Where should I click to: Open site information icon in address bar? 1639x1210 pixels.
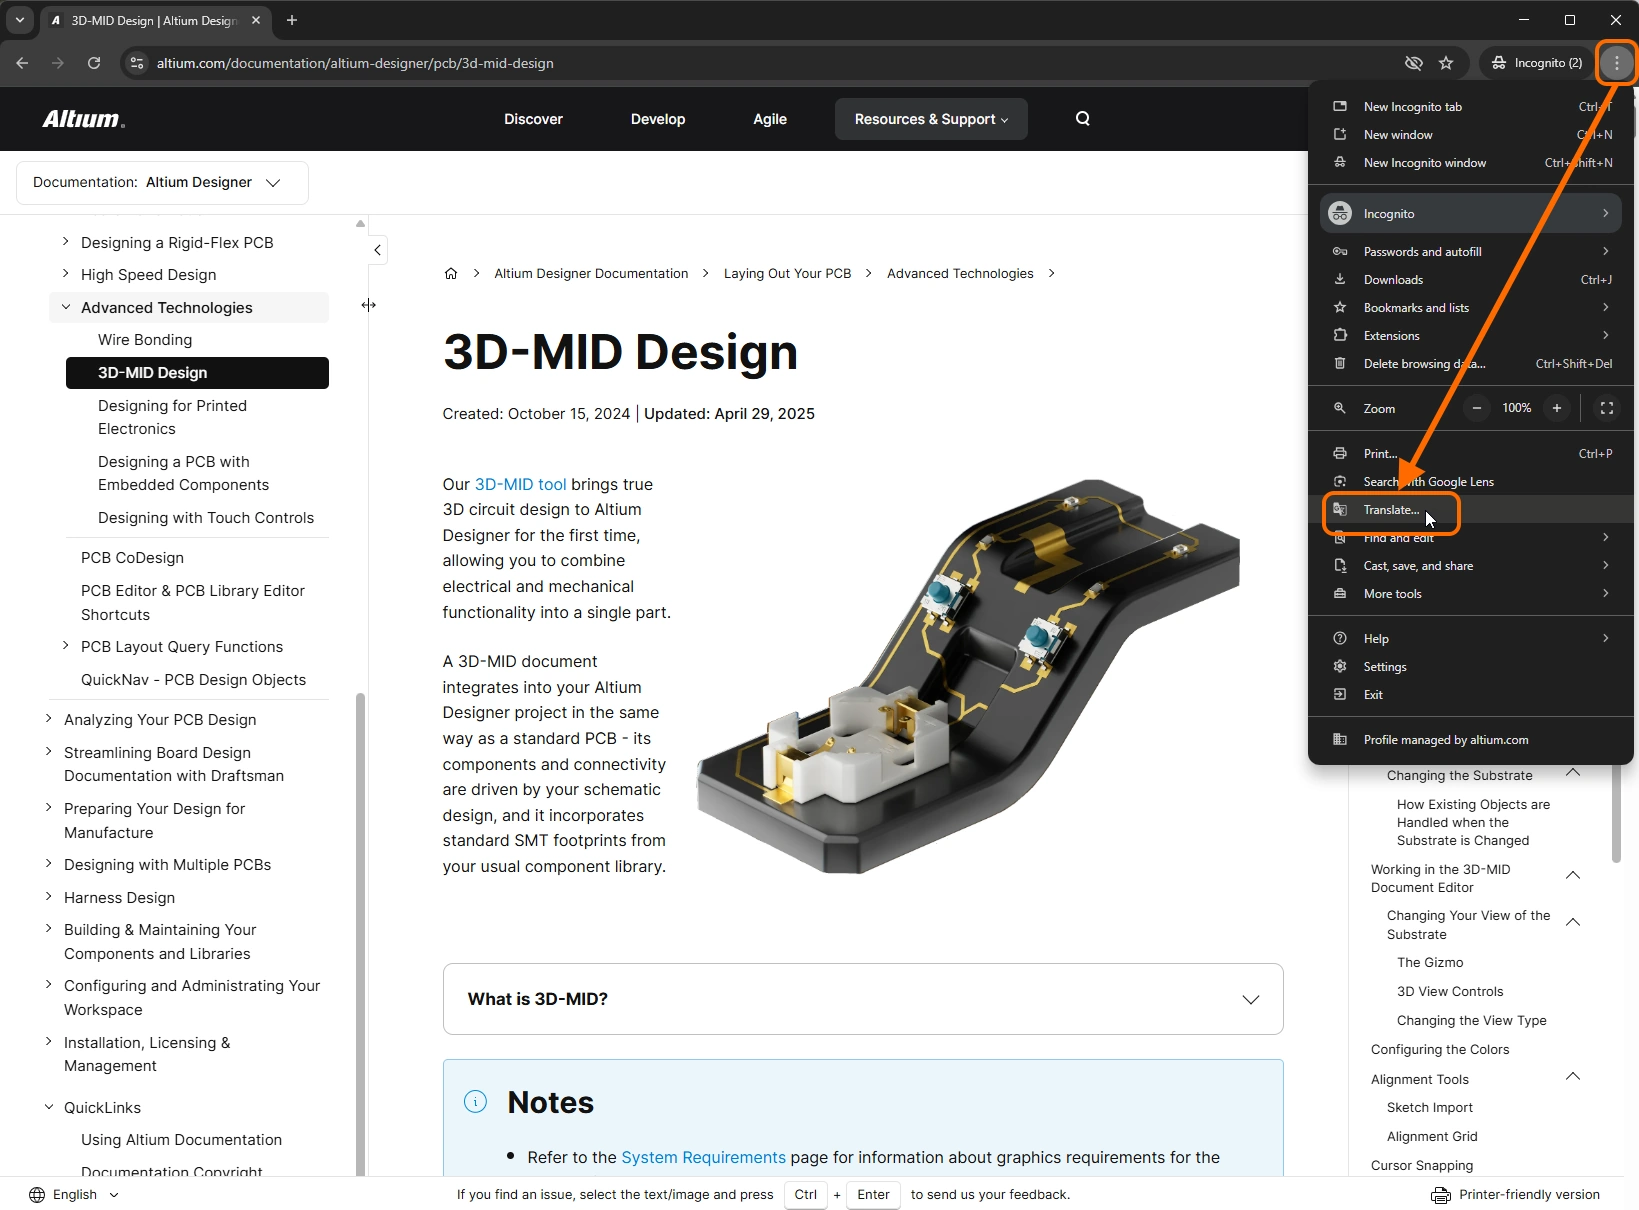(138, 63)
